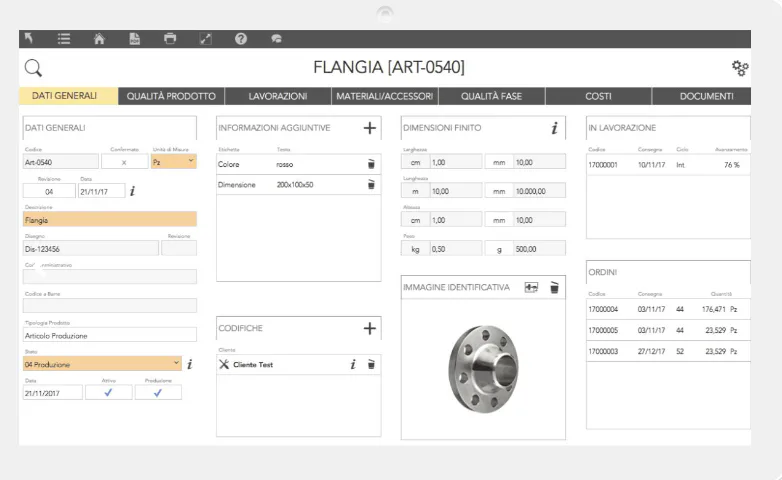Click the Revisione field 04

click(49, 191)
